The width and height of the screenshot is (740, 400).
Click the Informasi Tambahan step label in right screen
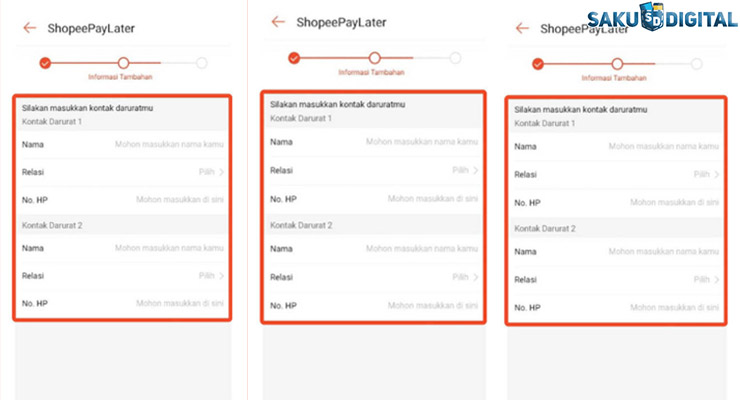click(x=616, y=77)
